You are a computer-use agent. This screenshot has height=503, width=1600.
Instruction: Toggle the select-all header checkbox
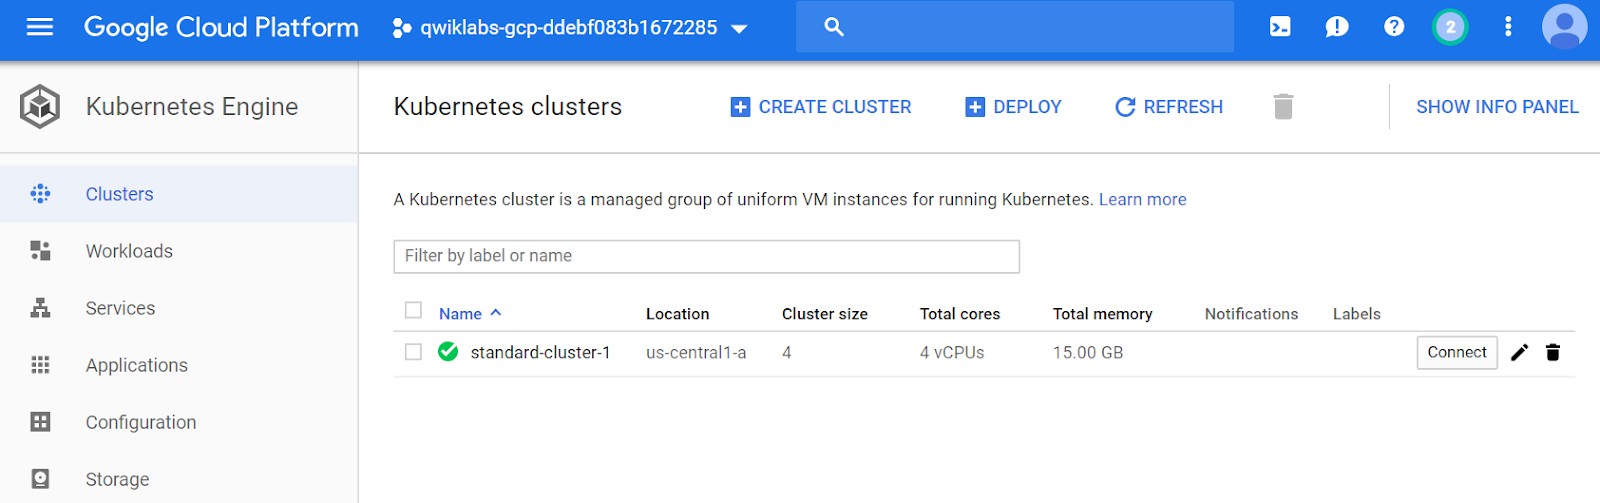click(413, 310)
